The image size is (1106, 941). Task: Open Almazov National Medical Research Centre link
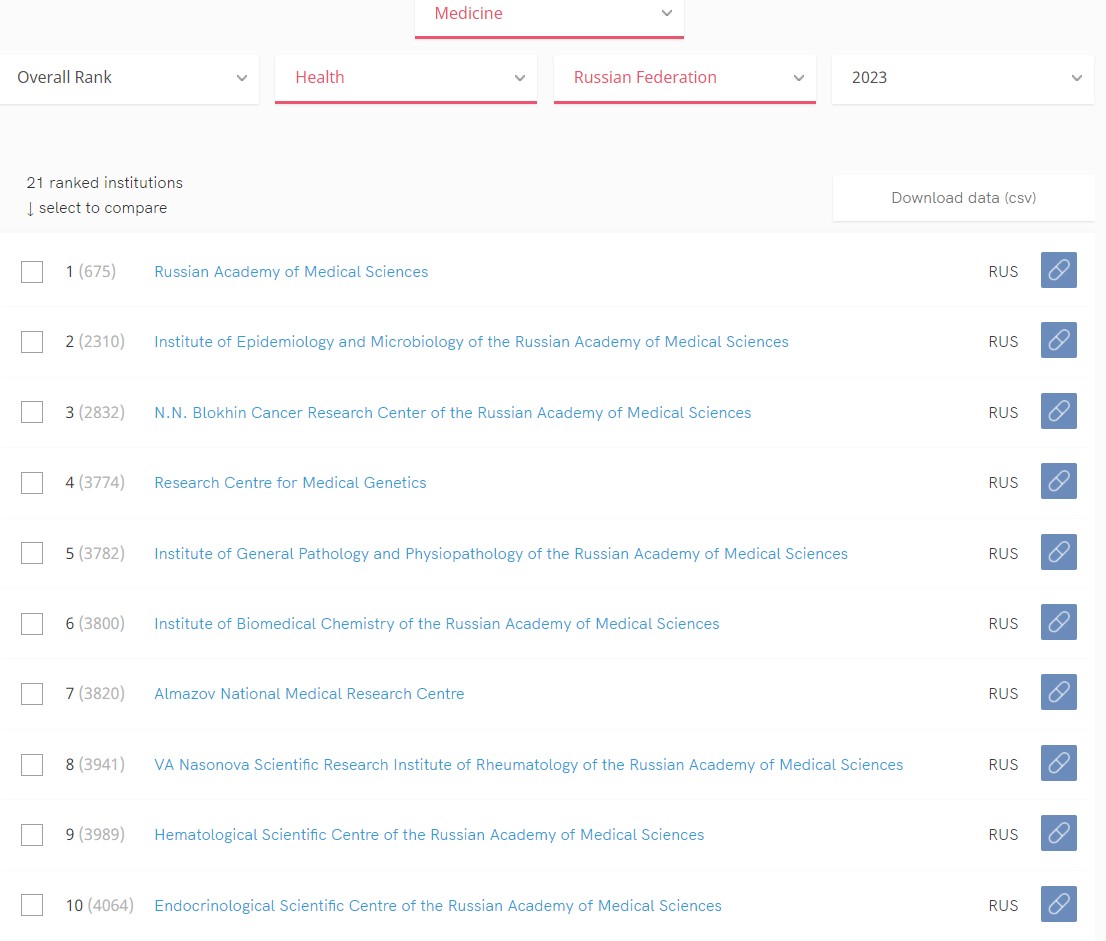tap(309, 694)
